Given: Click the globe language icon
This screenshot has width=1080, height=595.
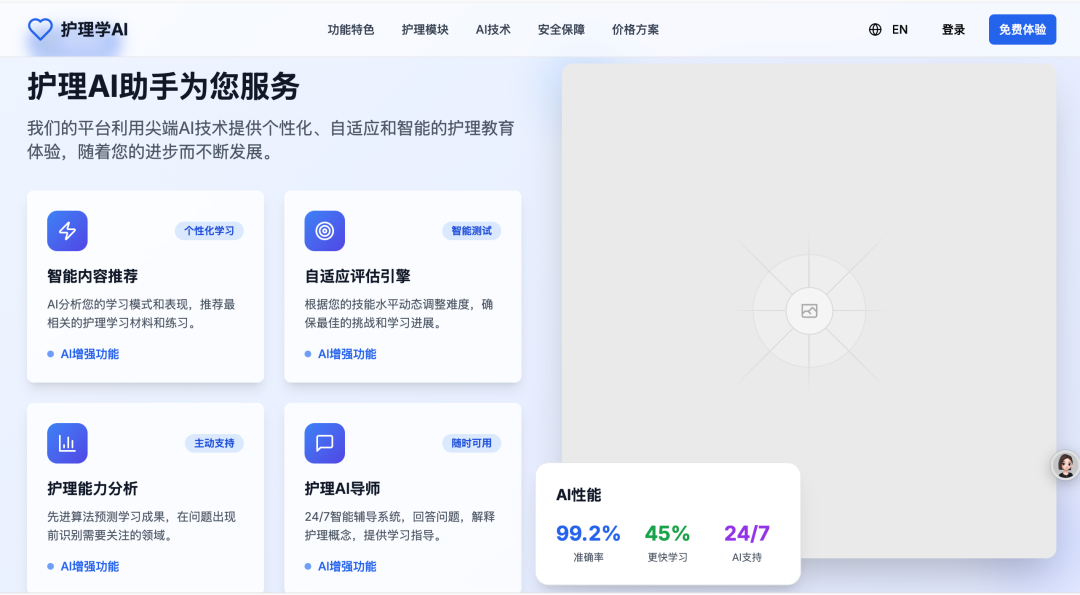Looking at the screenshot, I should click(875, 30).
